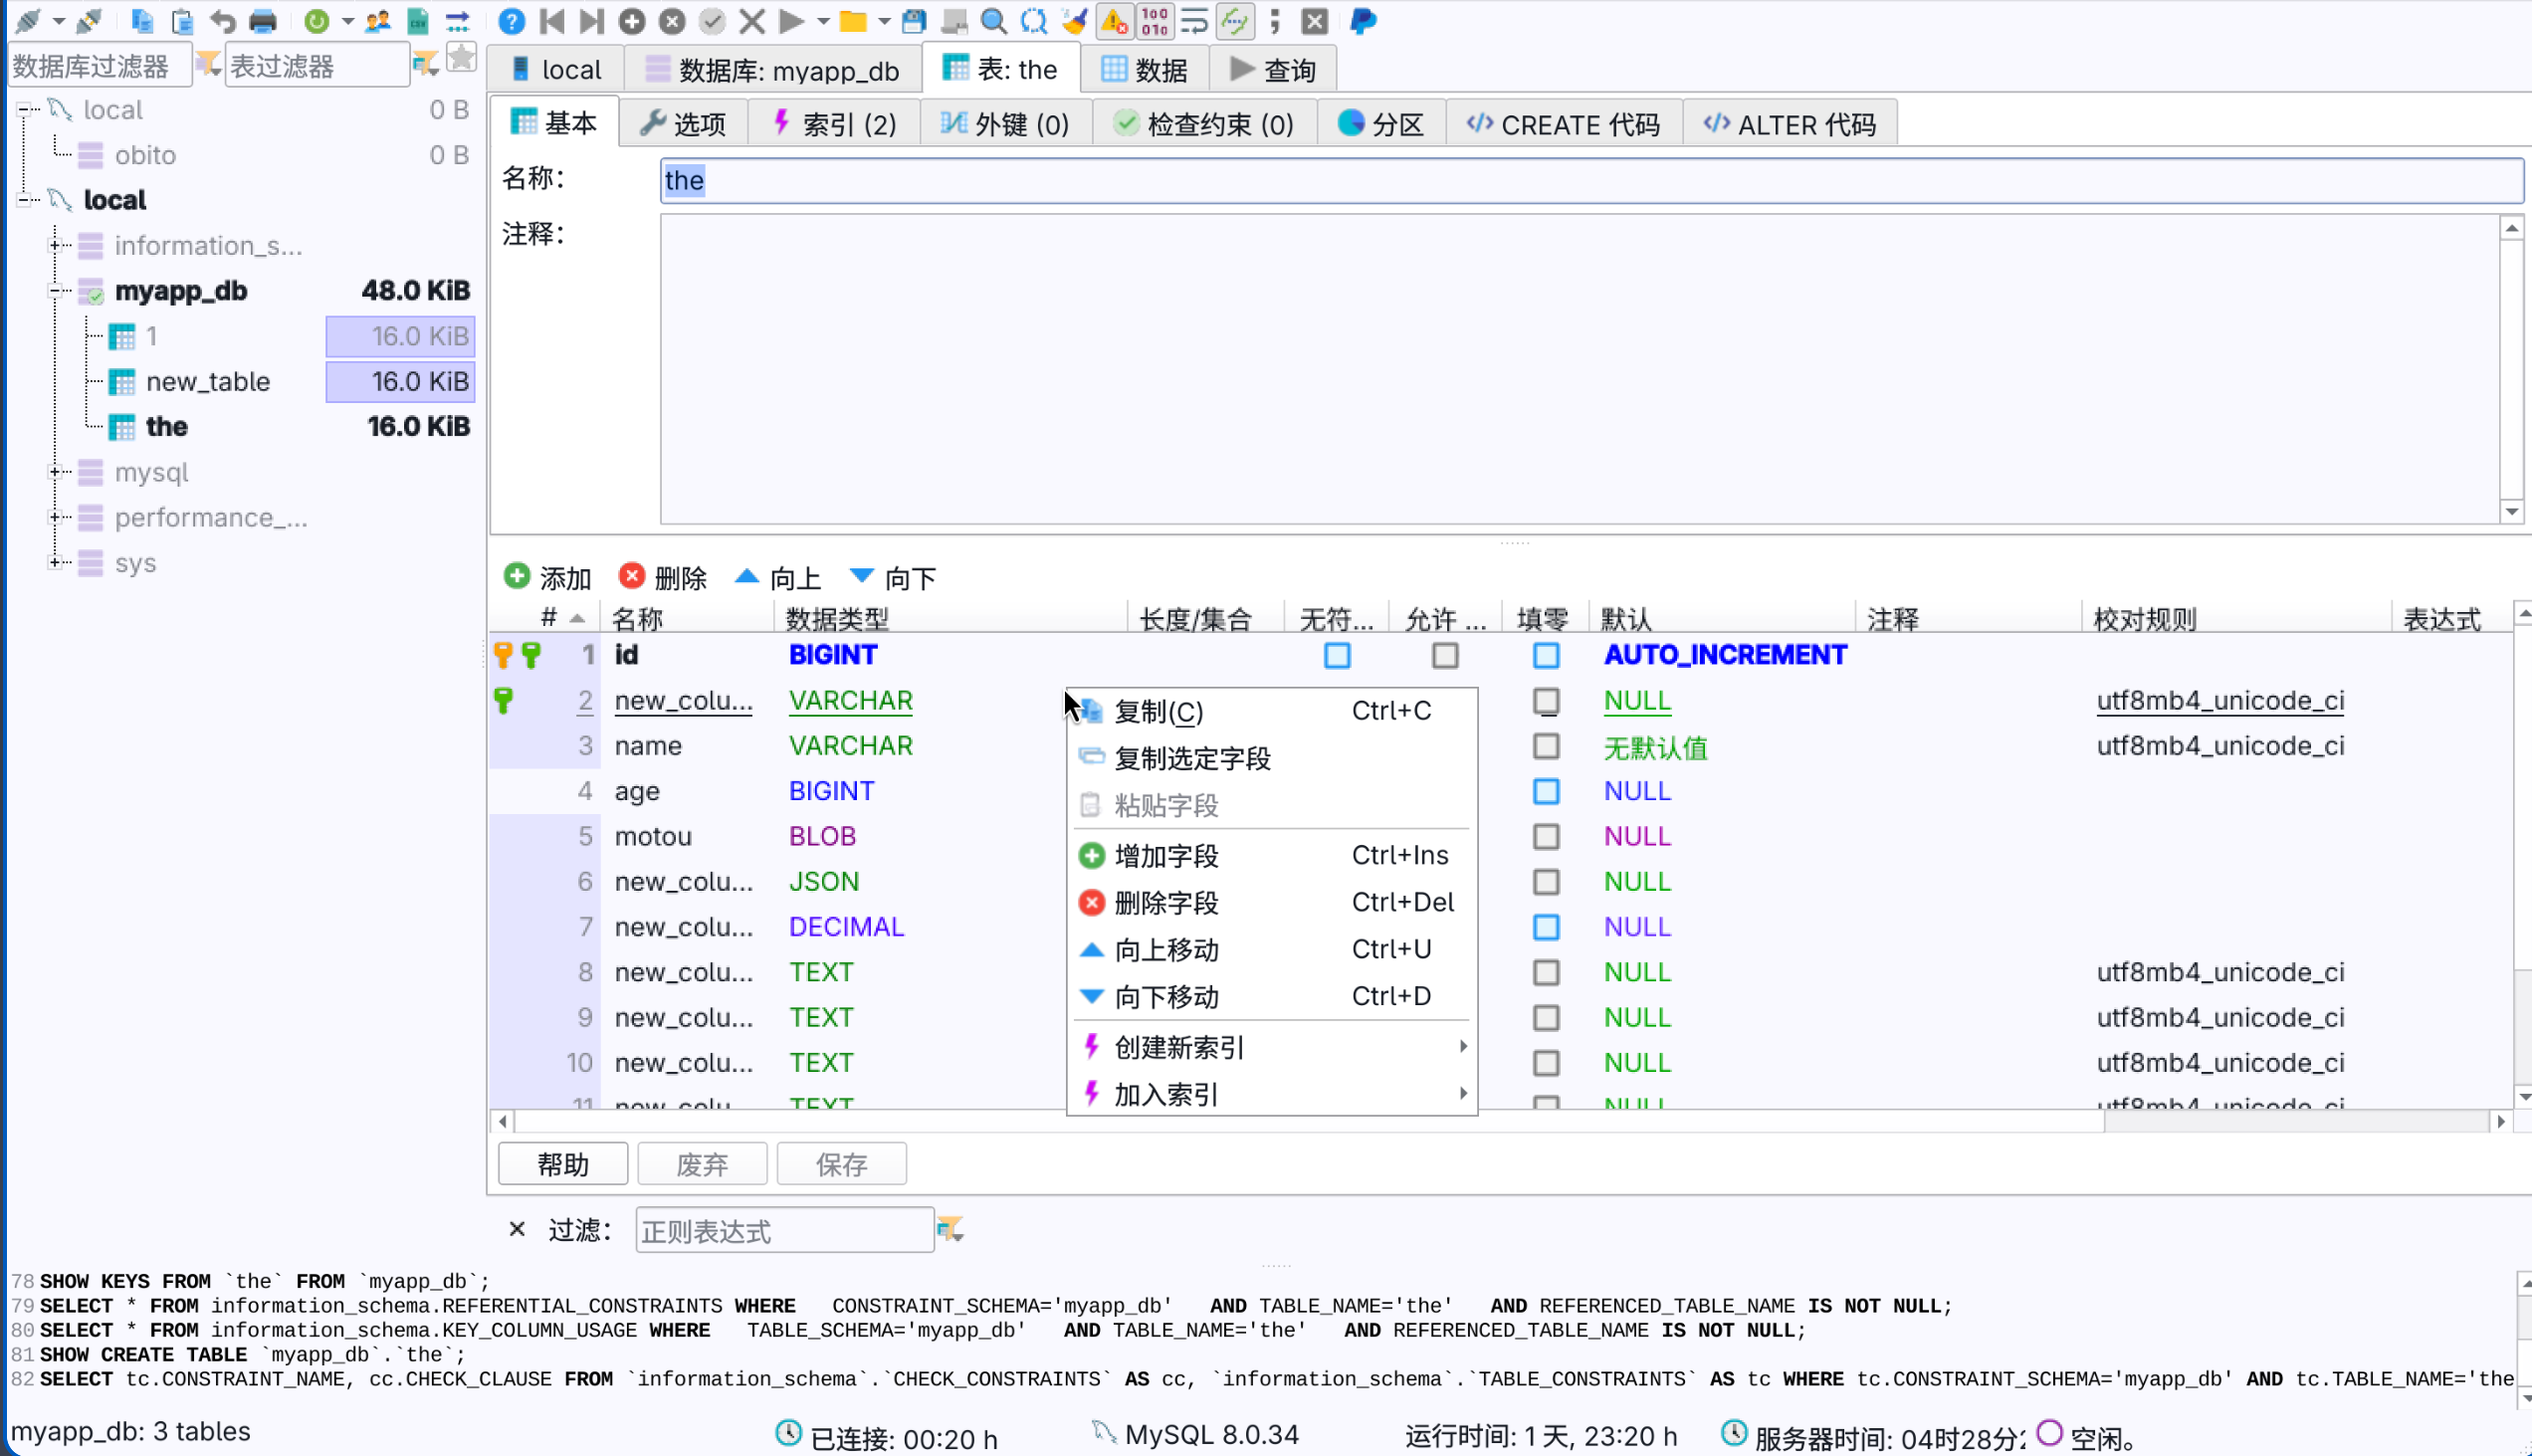
Task: Open the dropdown next to connect icon
Action: pos(59,21)
